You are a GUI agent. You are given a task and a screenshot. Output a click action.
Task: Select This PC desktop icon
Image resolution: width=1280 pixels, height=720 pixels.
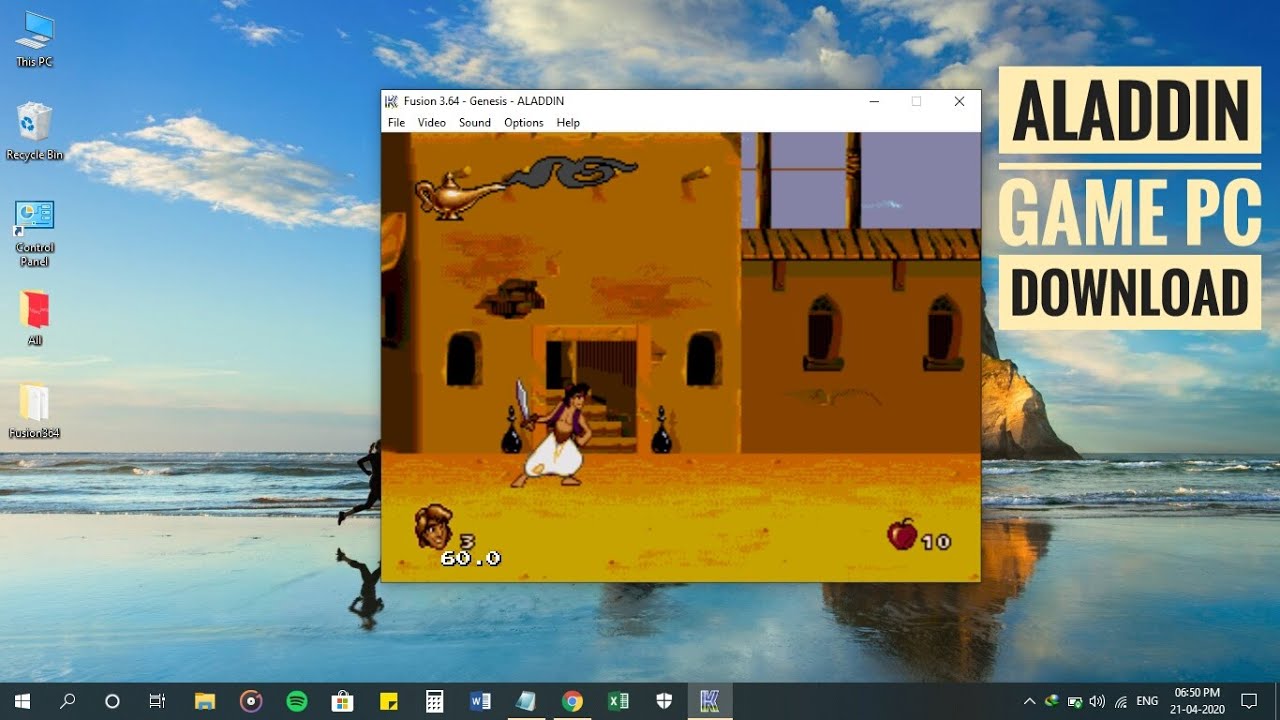coord(34,39)
